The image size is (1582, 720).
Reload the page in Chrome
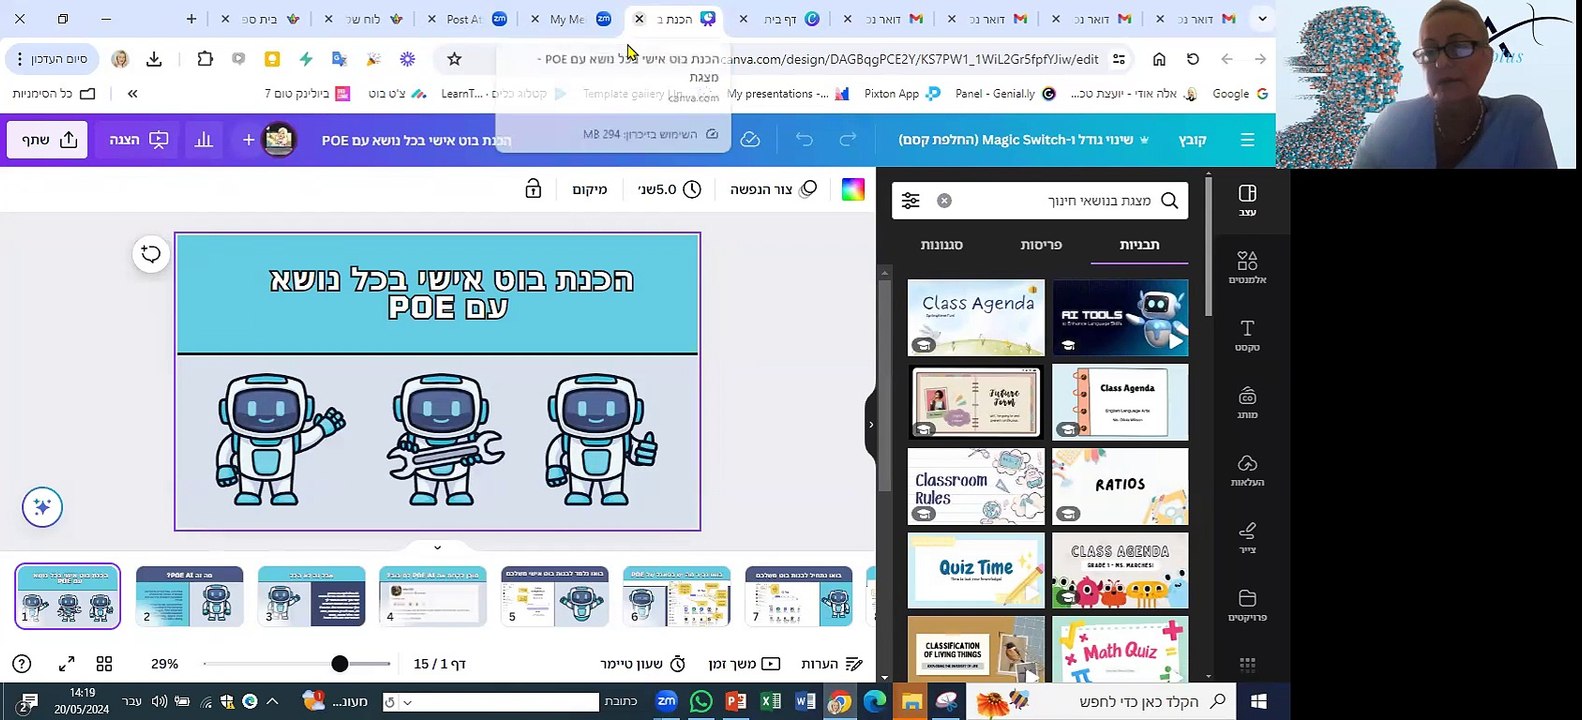tap(1193, 59)
